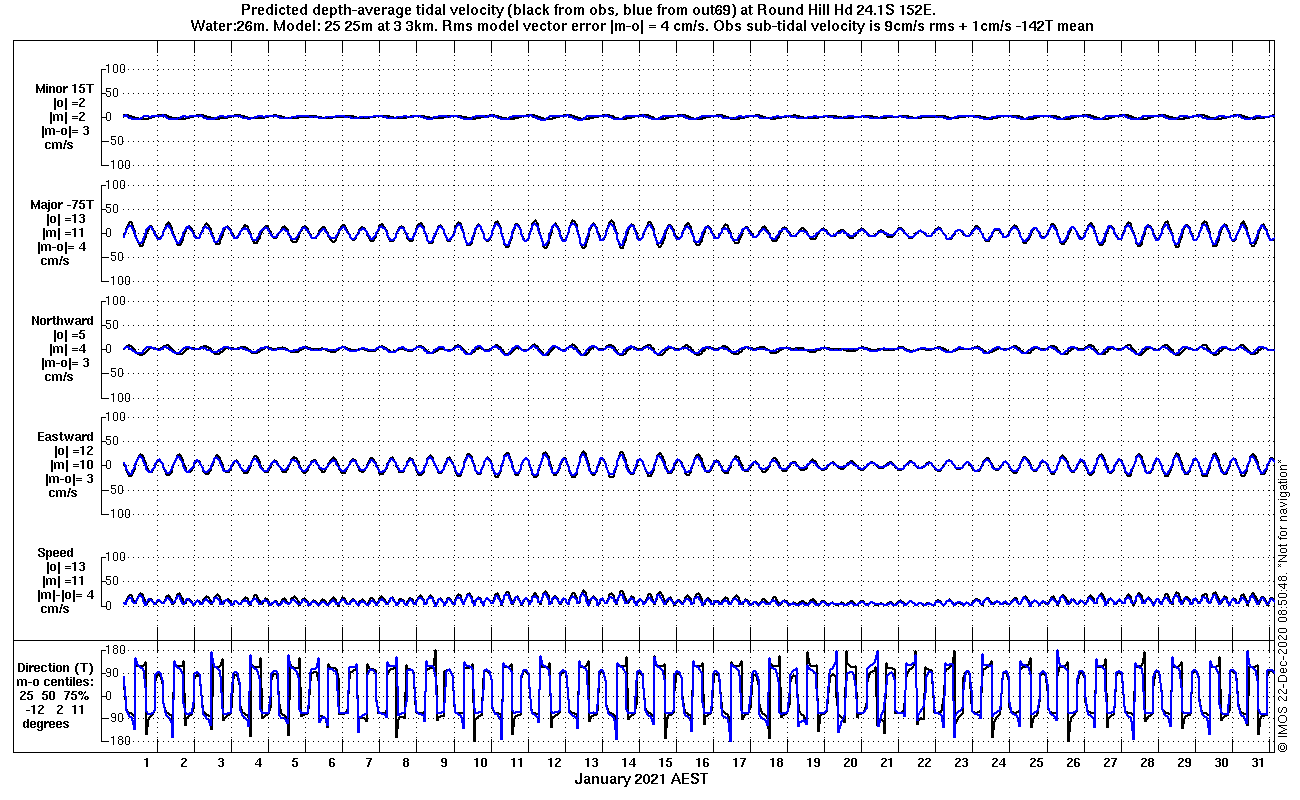Click the 'January 2021 AEST' axis title
1300x800 pixels.
[x=642, y=778]
